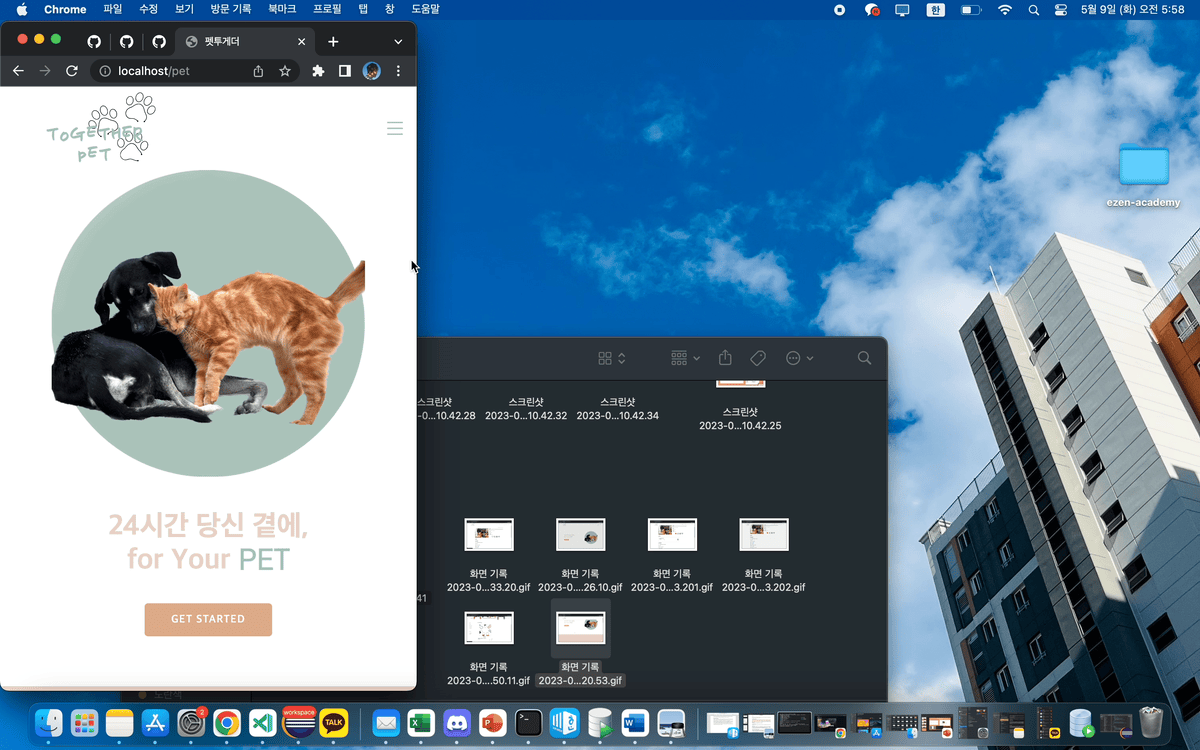Image resolution: width=1200 pixels, height=750 pixels.
Task: Open the 방문 기록 menu
Action: pyautogui.click(x=231, y=9)
